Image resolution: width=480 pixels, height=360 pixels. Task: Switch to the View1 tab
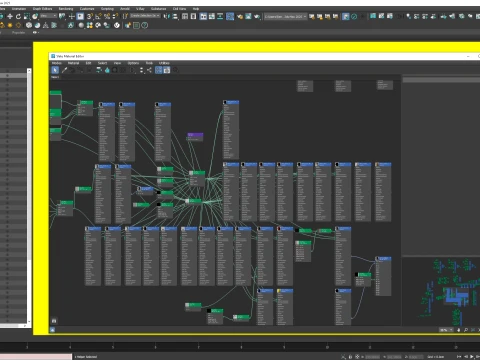point(55,77)
